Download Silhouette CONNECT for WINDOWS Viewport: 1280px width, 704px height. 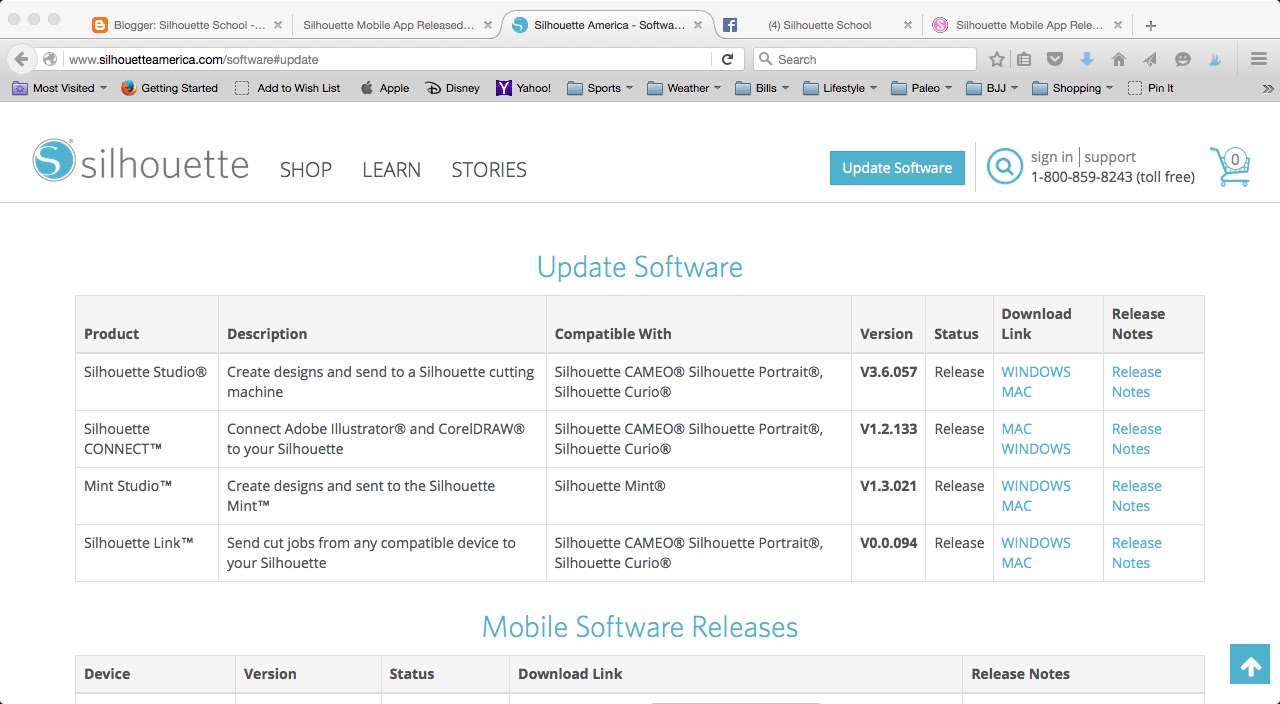(1036, 449)
